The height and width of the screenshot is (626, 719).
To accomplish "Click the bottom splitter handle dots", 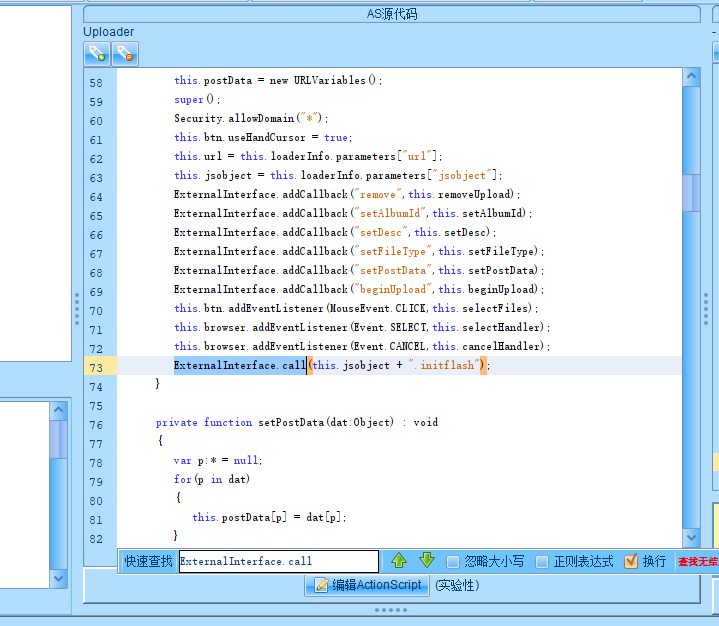I will tap(391, 610).
